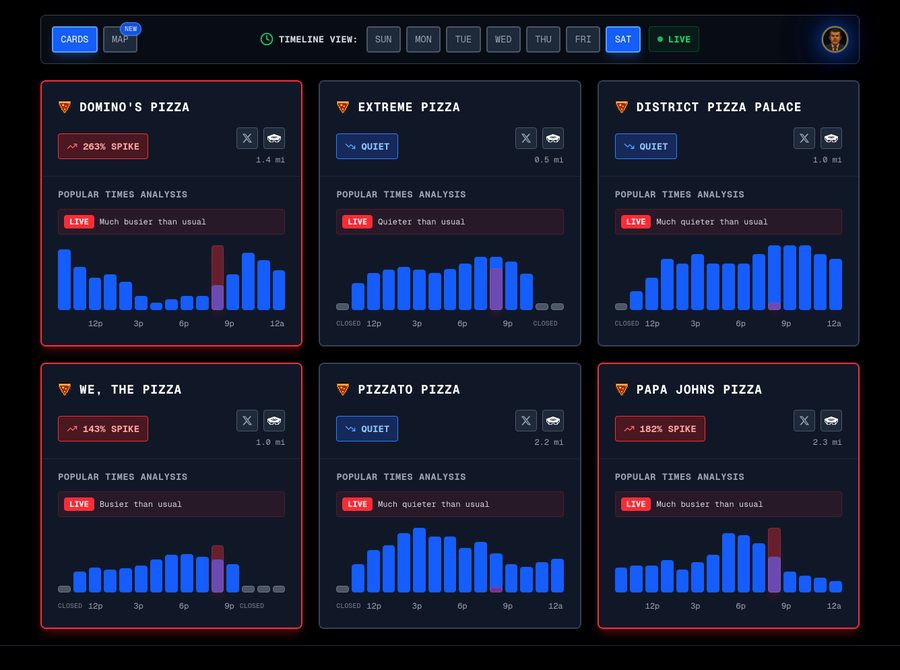Toggle the green LIVE mode button
Viewport: 900px width, 670px height.
674,39
